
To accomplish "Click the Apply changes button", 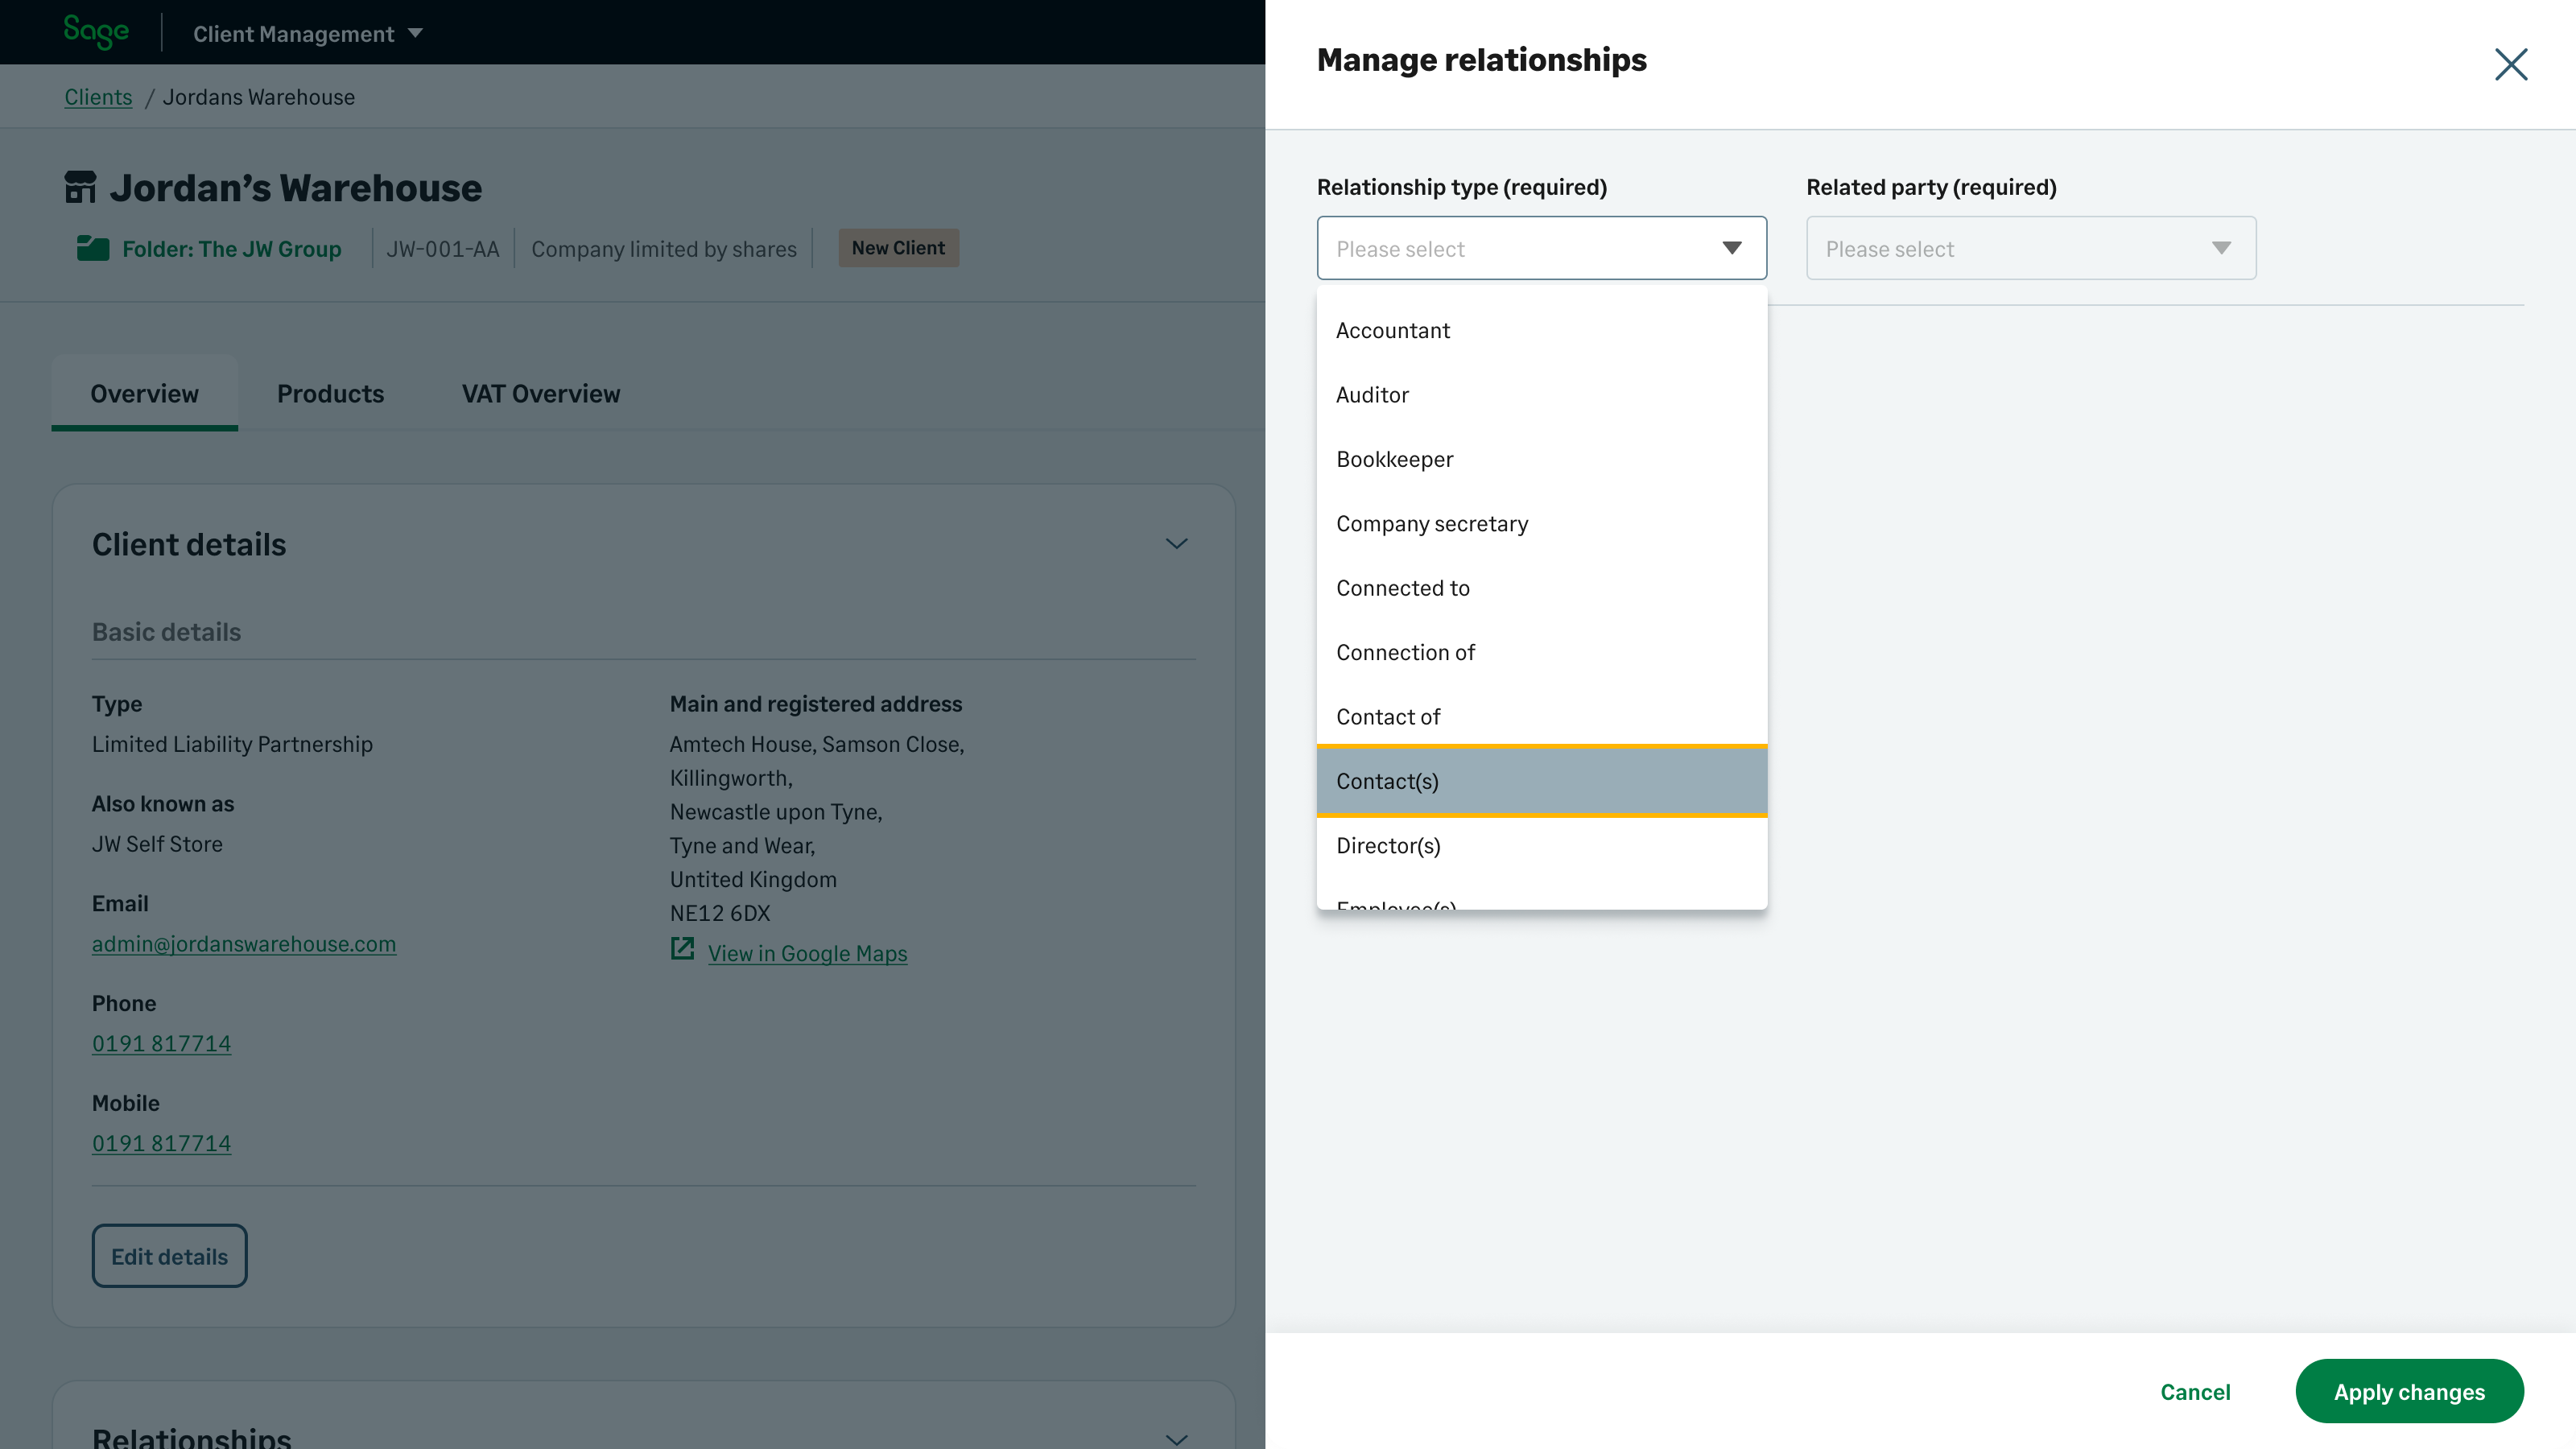I will pyautogui.click(x=2408, y=1391).
